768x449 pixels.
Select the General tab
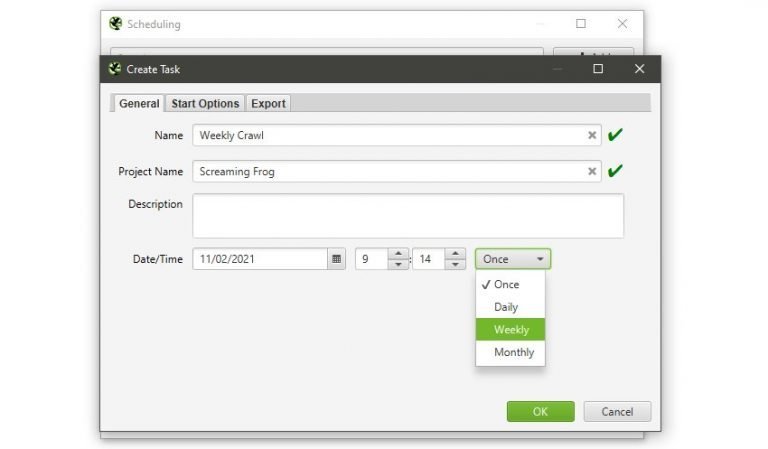[x=139, y=103]
